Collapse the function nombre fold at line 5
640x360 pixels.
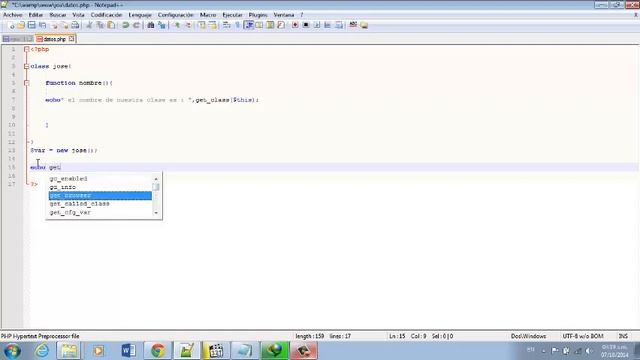(x=27, y=83)
